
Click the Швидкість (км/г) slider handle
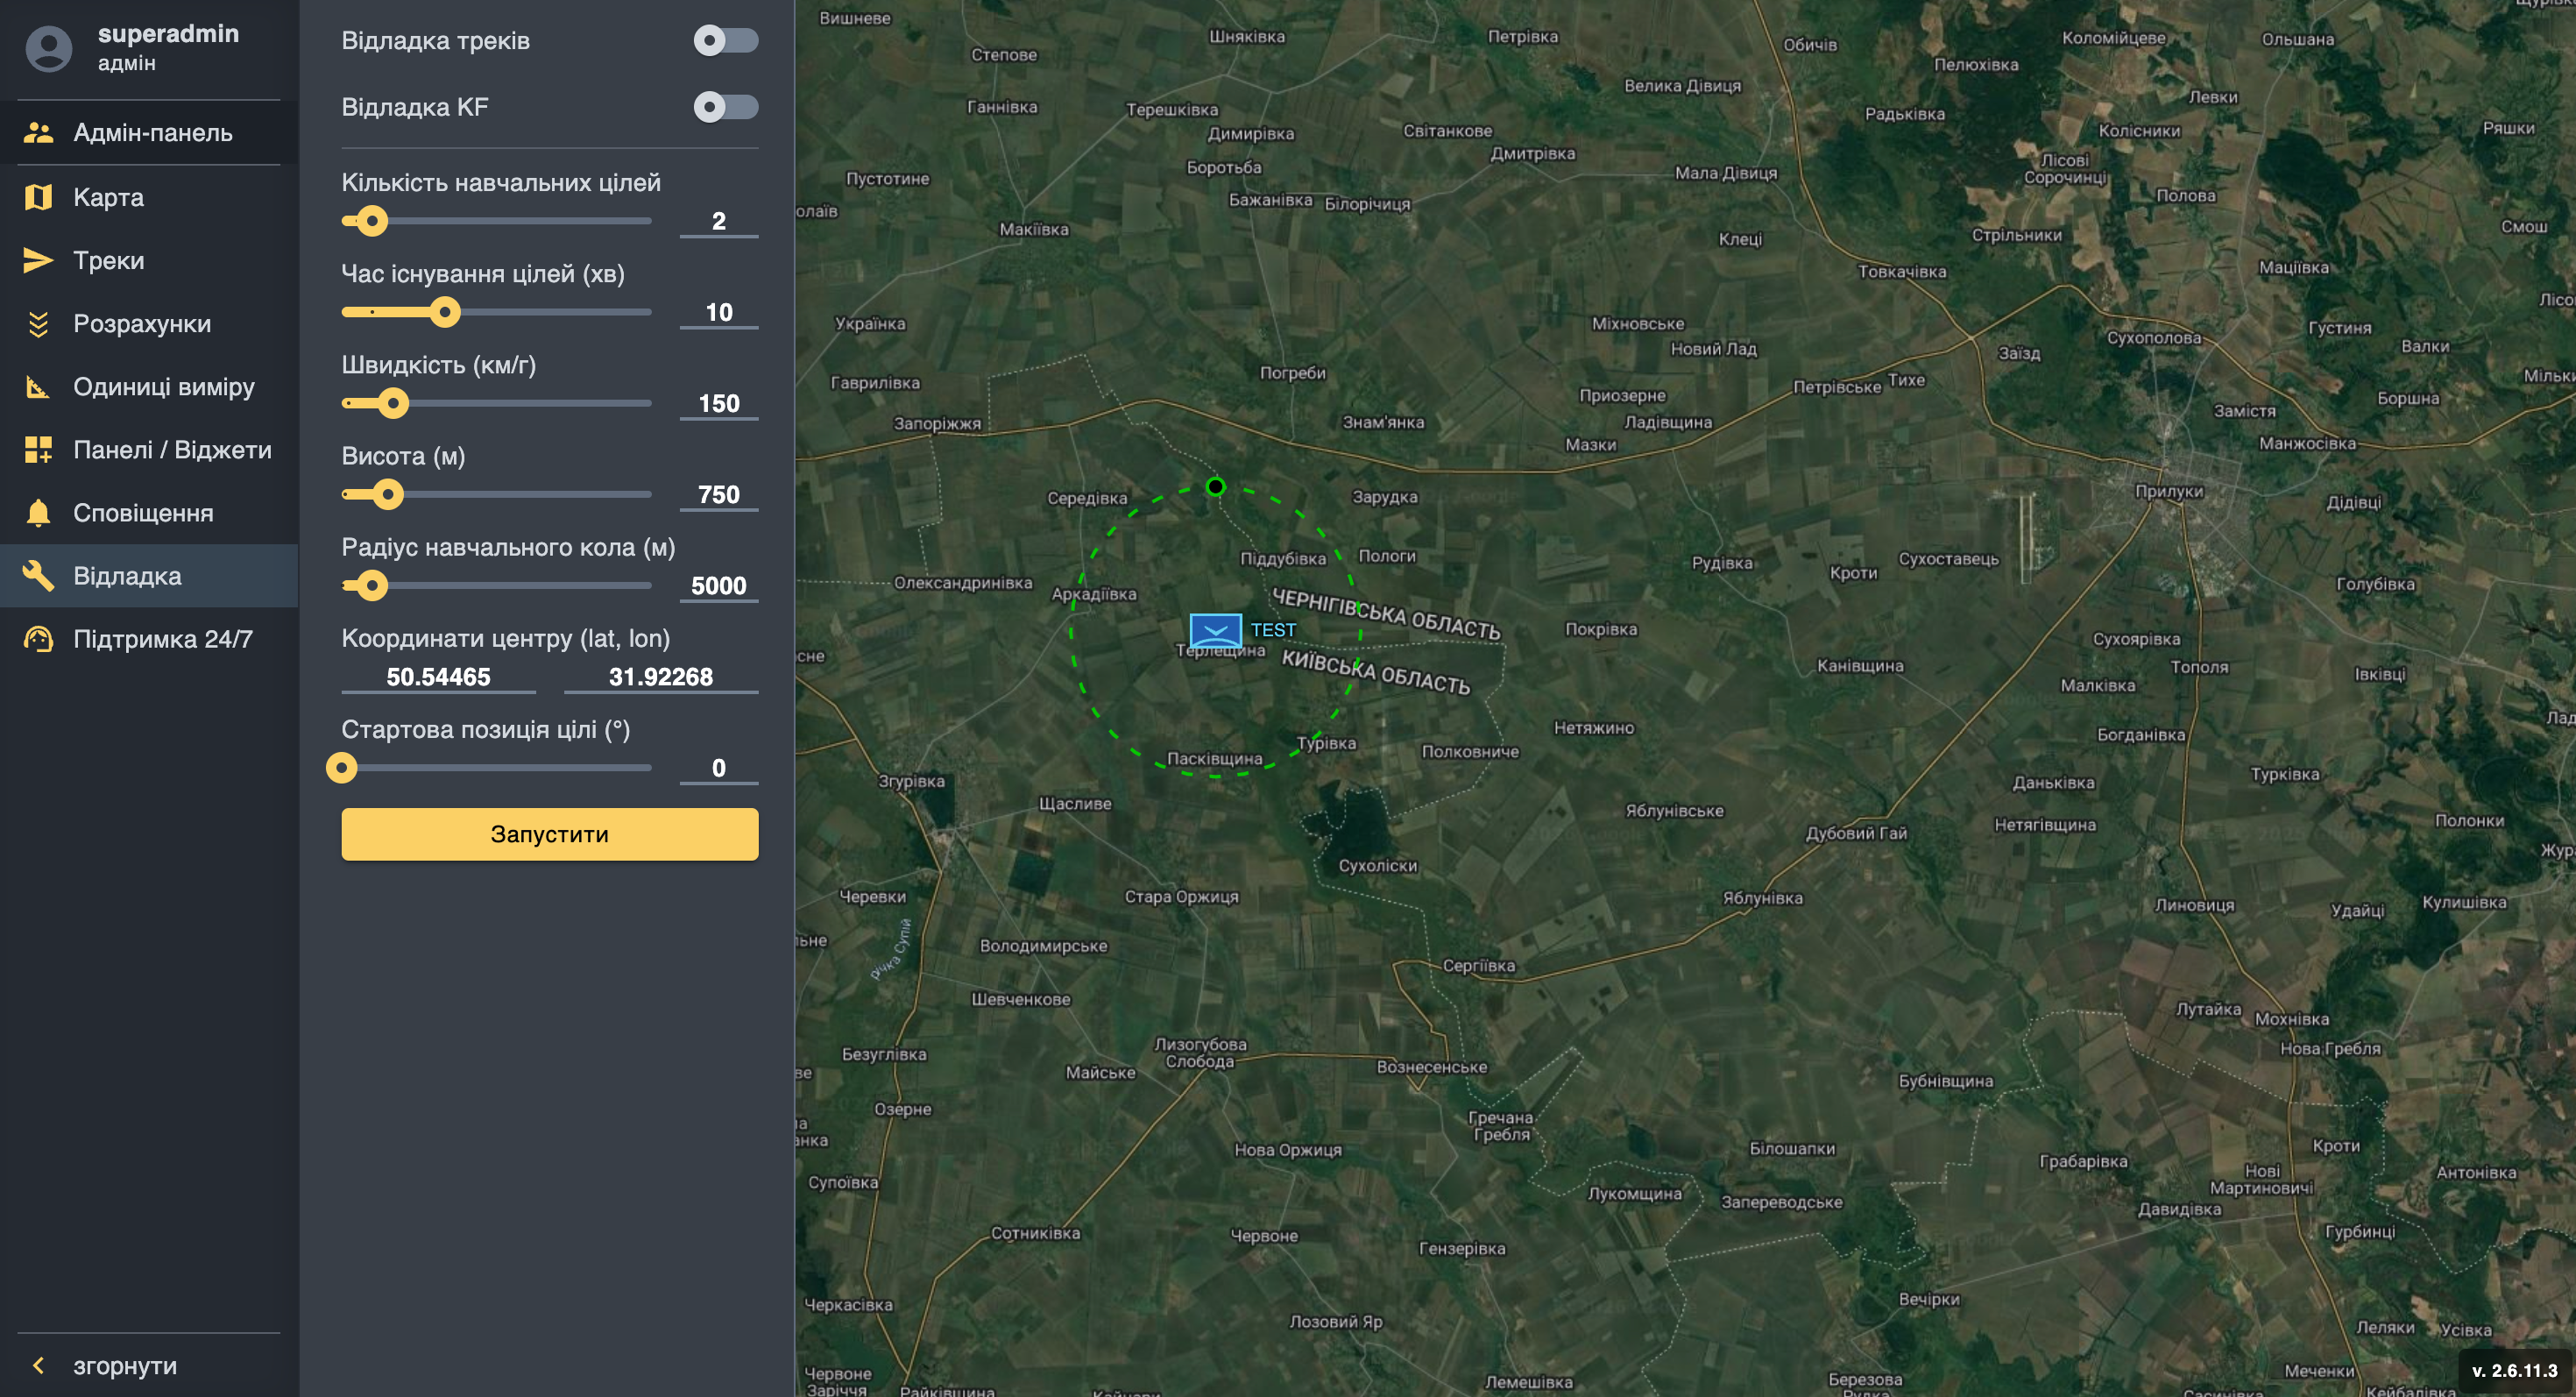[393, 403]
